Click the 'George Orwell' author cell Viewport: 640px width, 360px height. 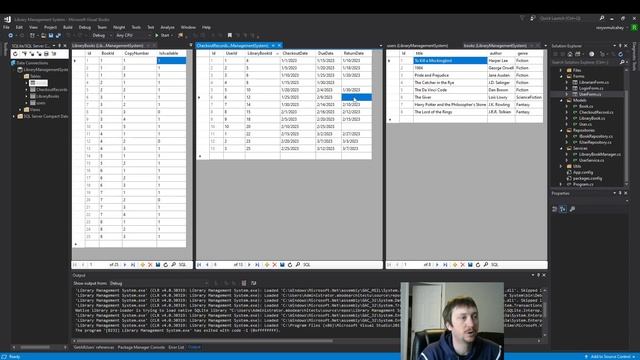pyautogui.click(x=501, y=68)
